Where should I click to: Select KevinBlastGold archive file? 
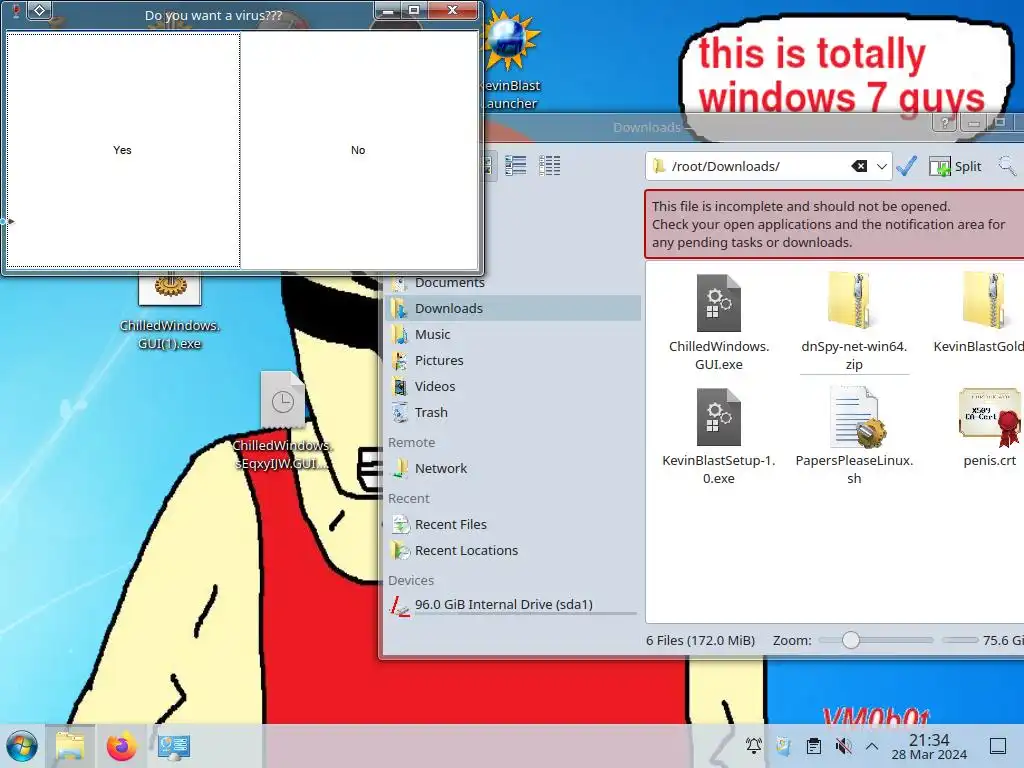[986, 313]
